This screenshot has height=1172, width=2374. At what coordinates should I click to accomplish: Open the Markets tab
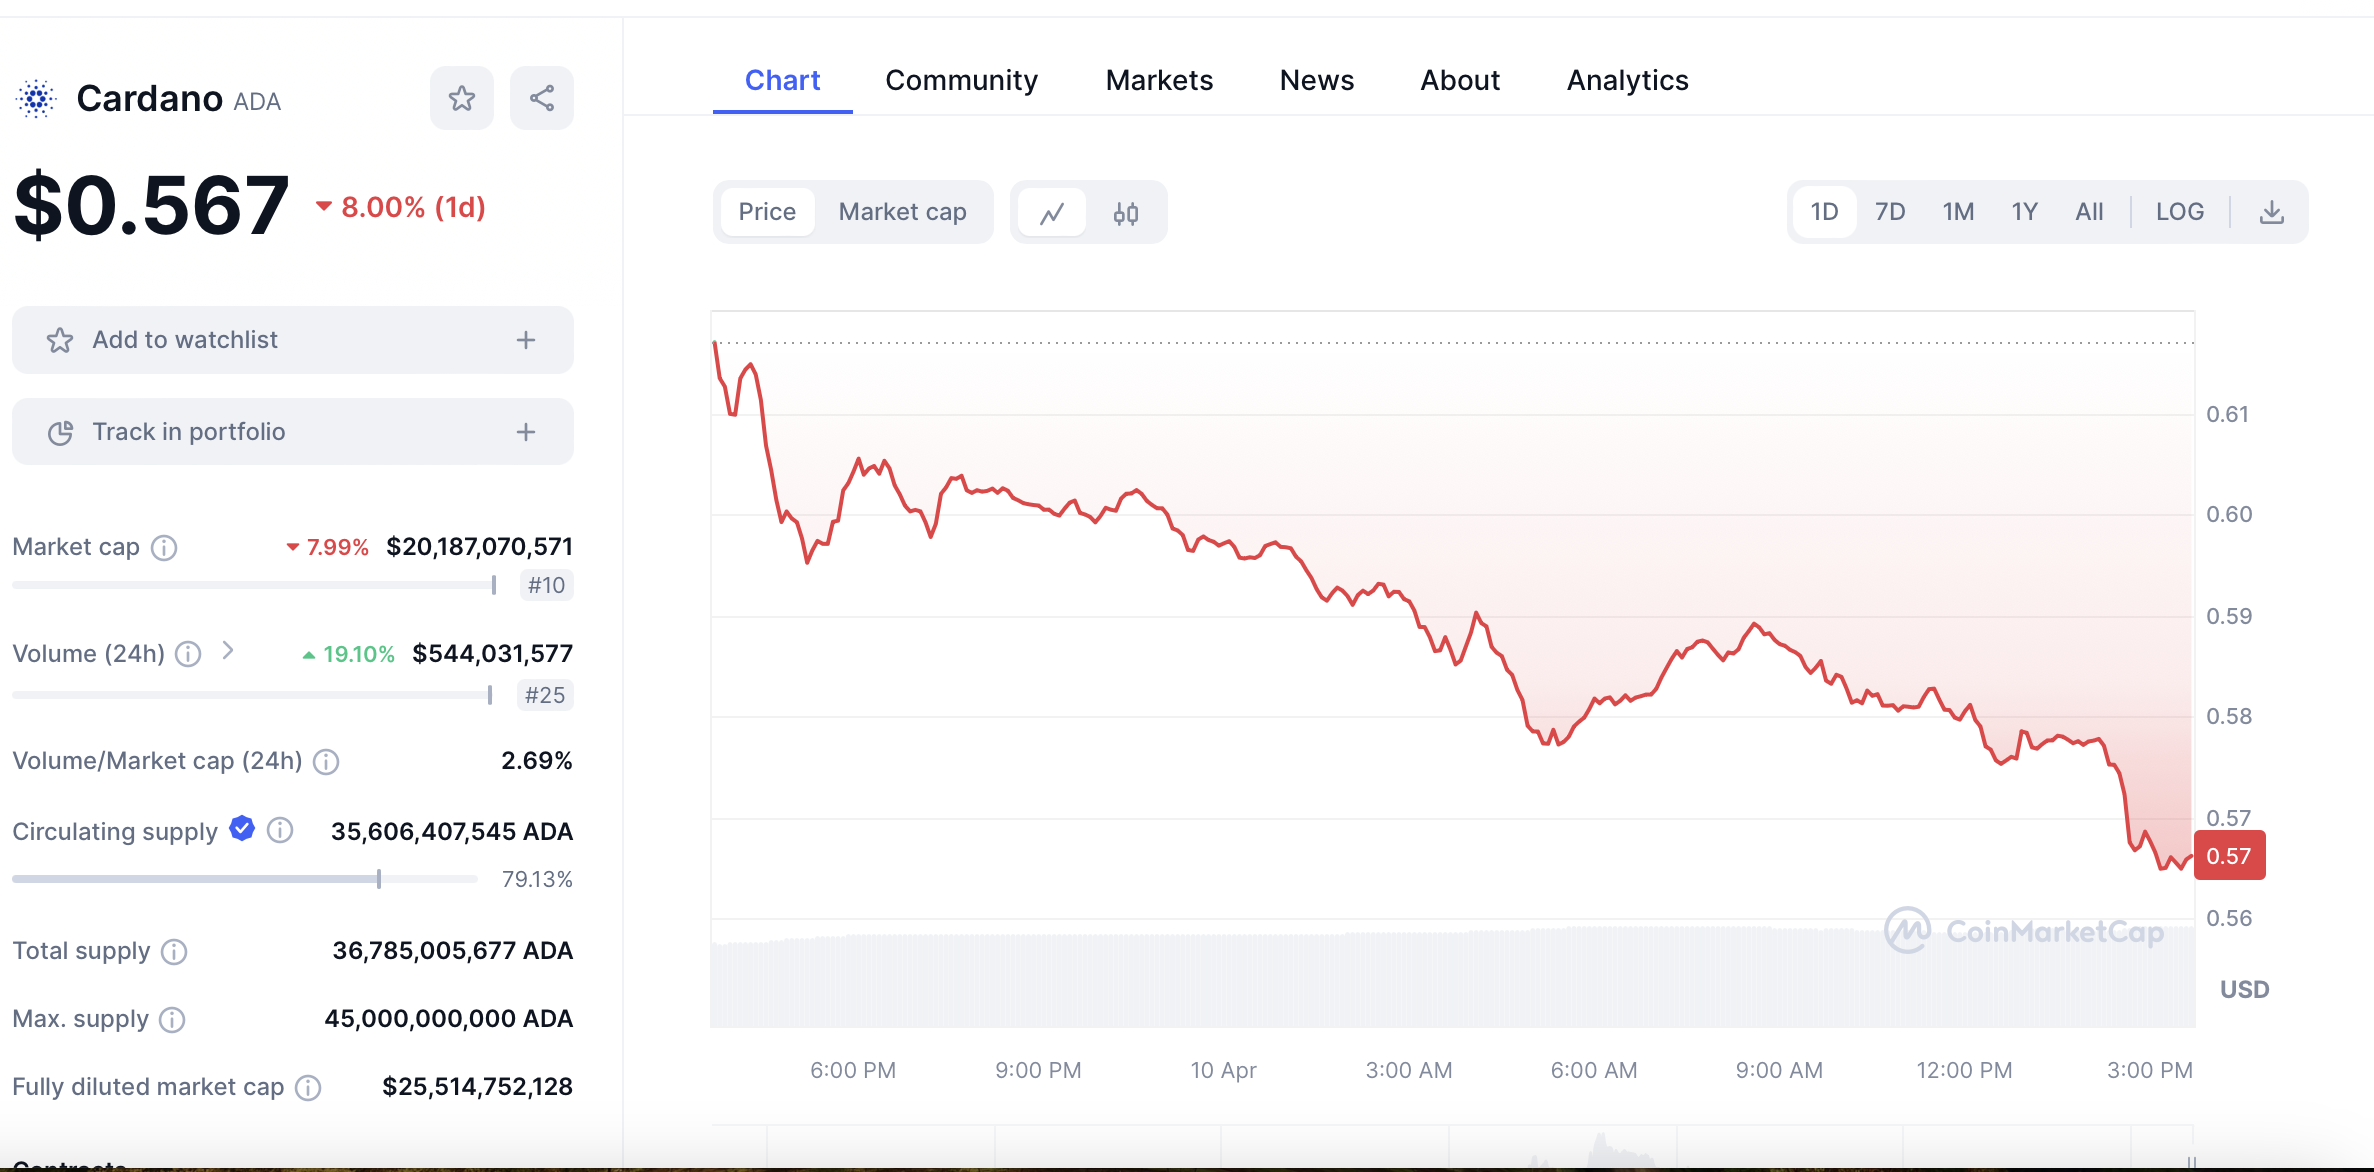tap(1159, 80)
